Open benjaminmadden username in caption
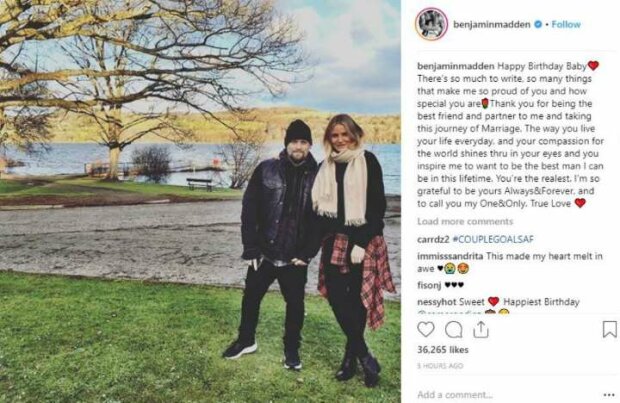The width and height of the screenshot is (620, 403). click(x=456, y=66)
